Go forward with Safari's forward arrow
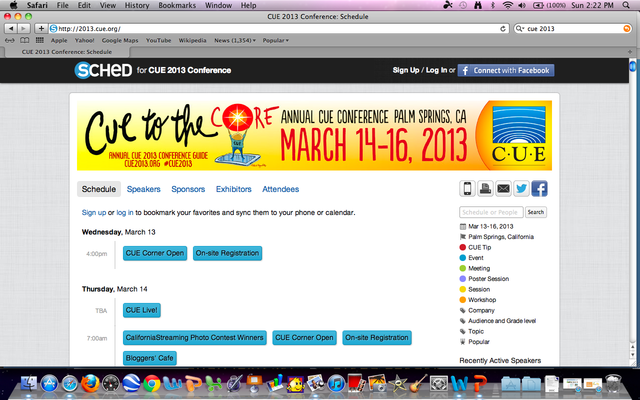Viewport: 640px width, 400px height. pyautogui.click(x=24, y=29)
